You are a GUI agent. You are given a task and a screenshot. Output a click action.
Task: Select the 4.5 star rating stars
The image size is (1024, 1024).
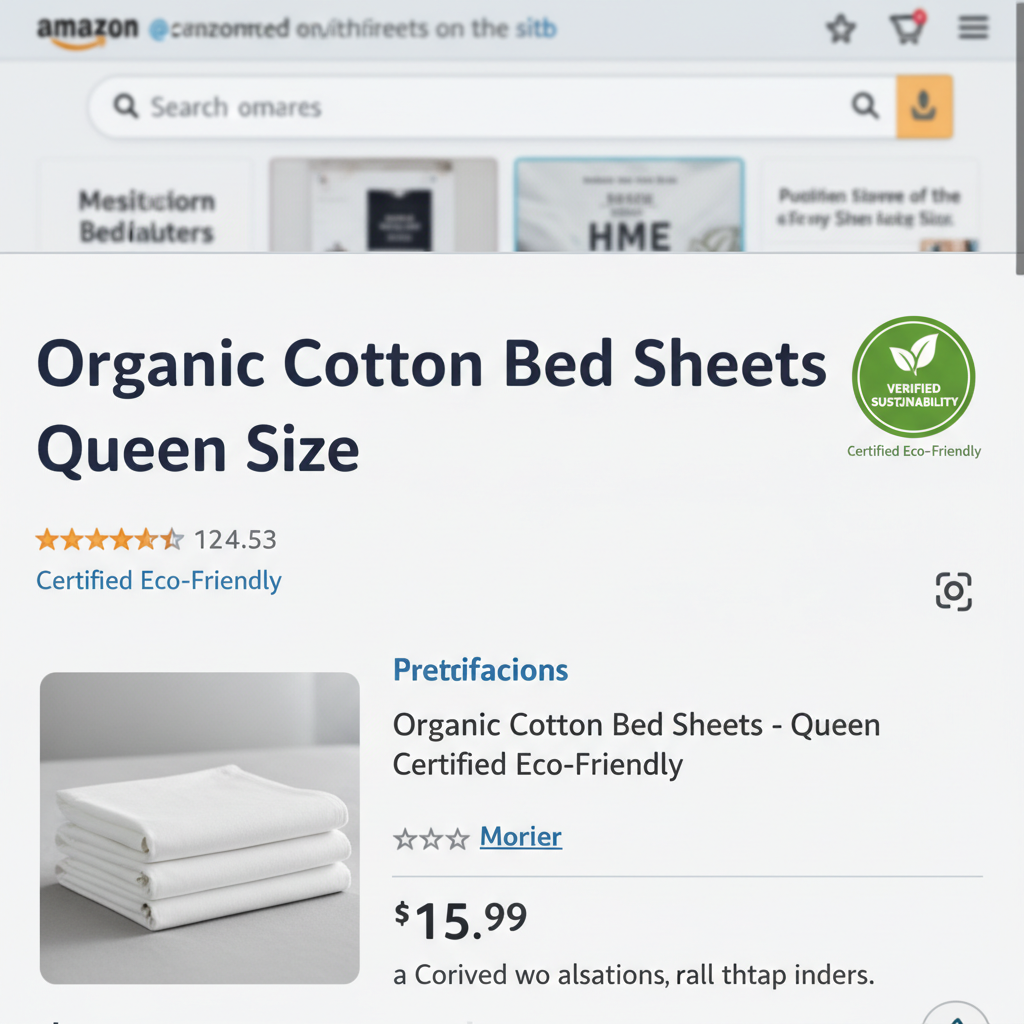pyautogui.click(x=109, y=539)
